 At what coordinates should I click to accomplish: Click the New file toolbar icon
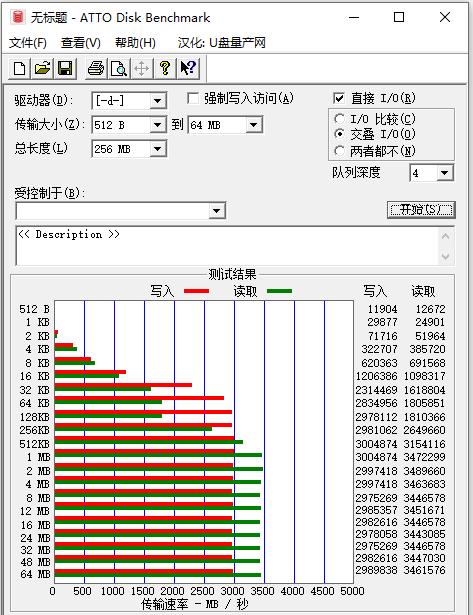tap(19, 69)
